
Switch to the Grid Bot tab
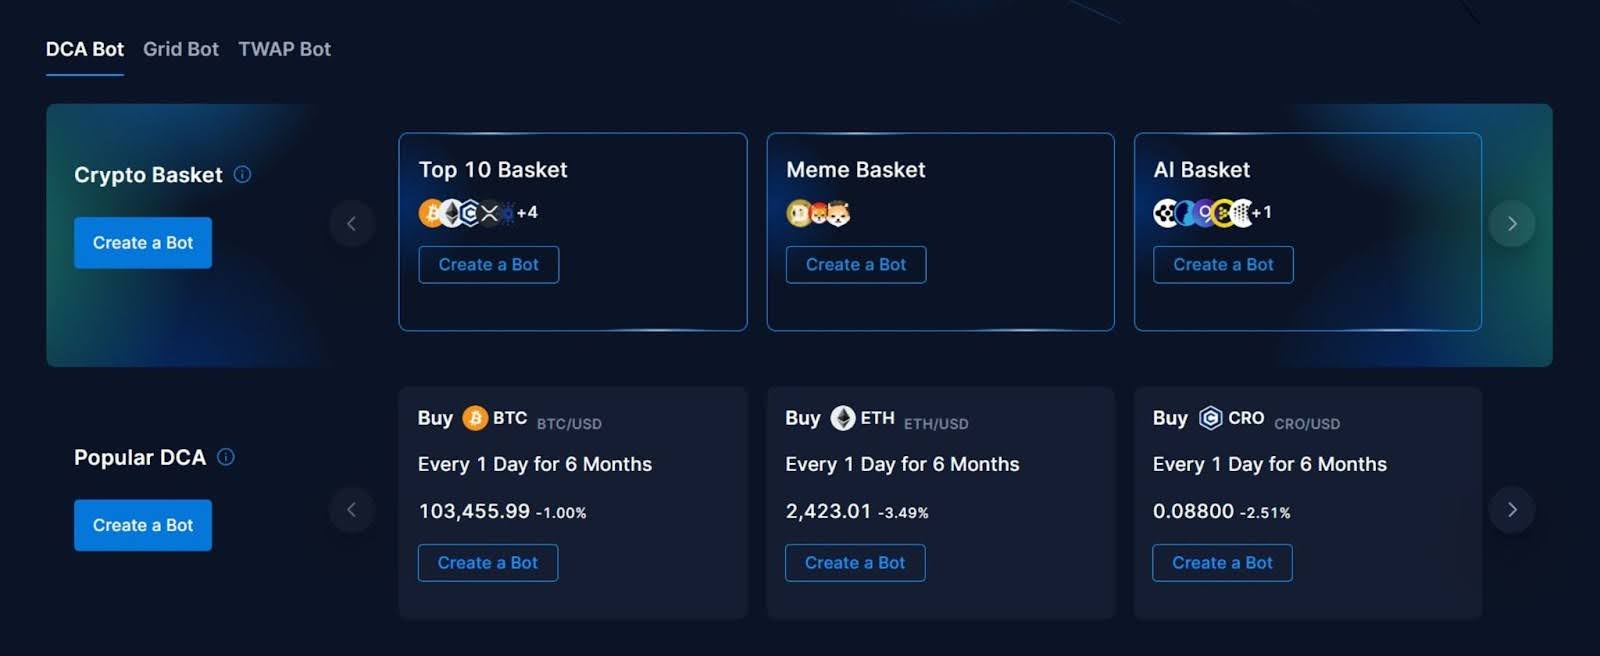[x=180, y=49]
